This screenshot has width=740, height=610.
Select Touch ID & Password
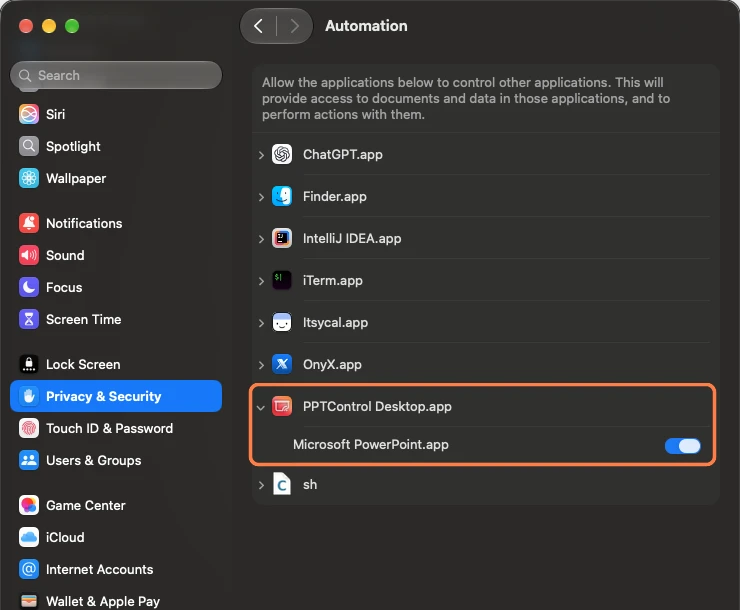tap(116, 428)
